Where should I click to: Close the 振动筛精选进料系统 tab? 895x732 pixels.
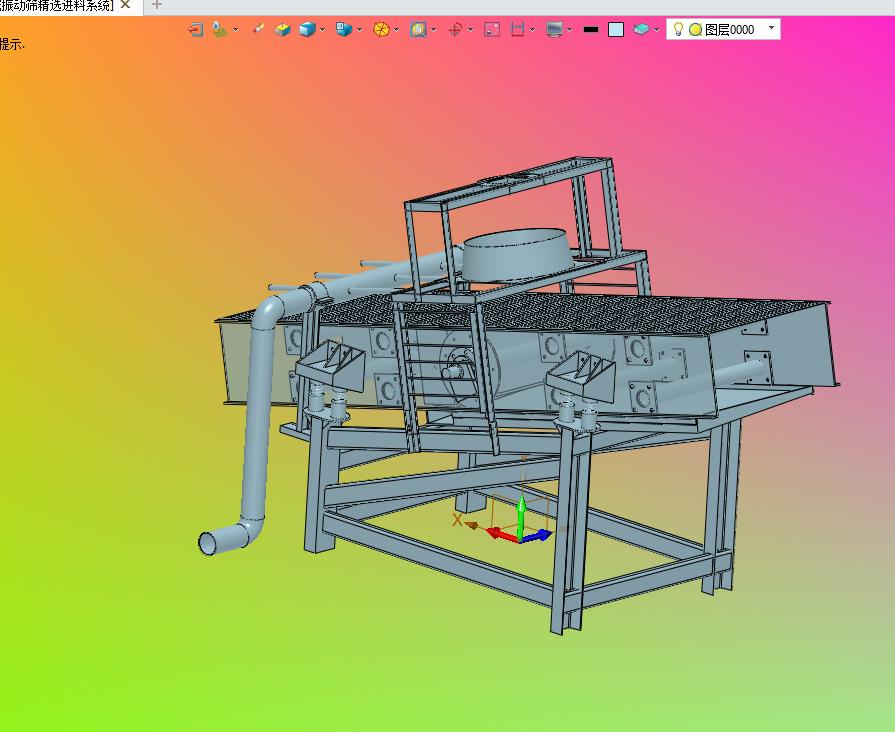125,5
